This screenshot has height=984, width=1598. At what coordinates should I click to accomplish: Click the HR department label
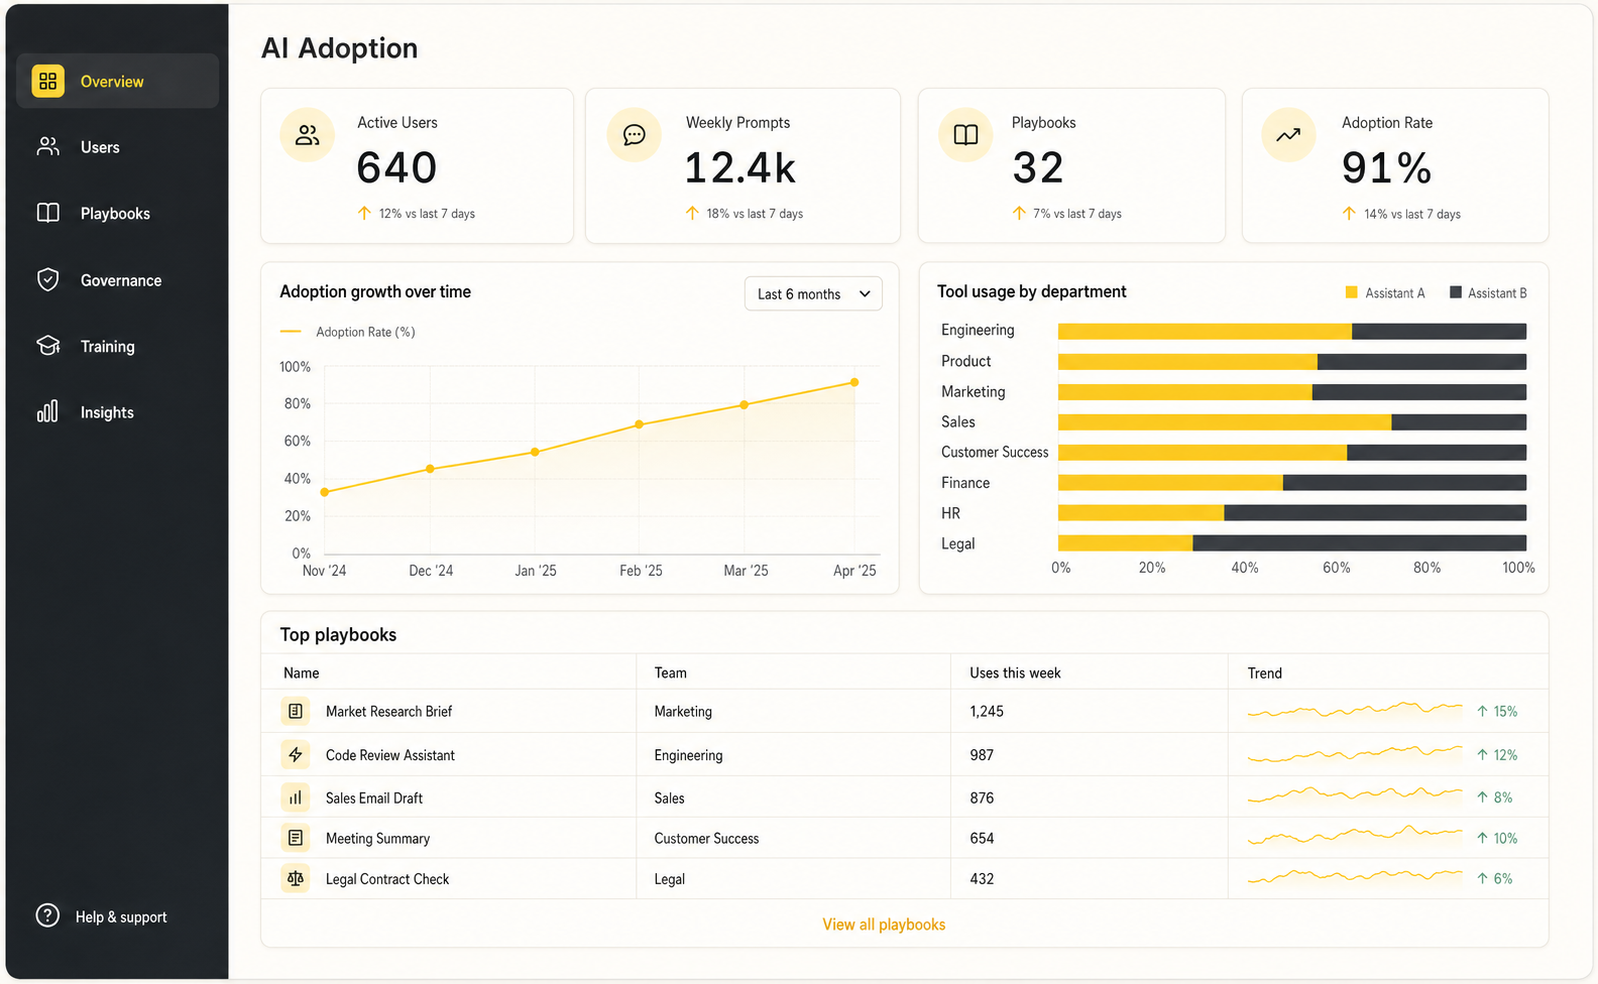pyautogui.click(x=950, y=513)
